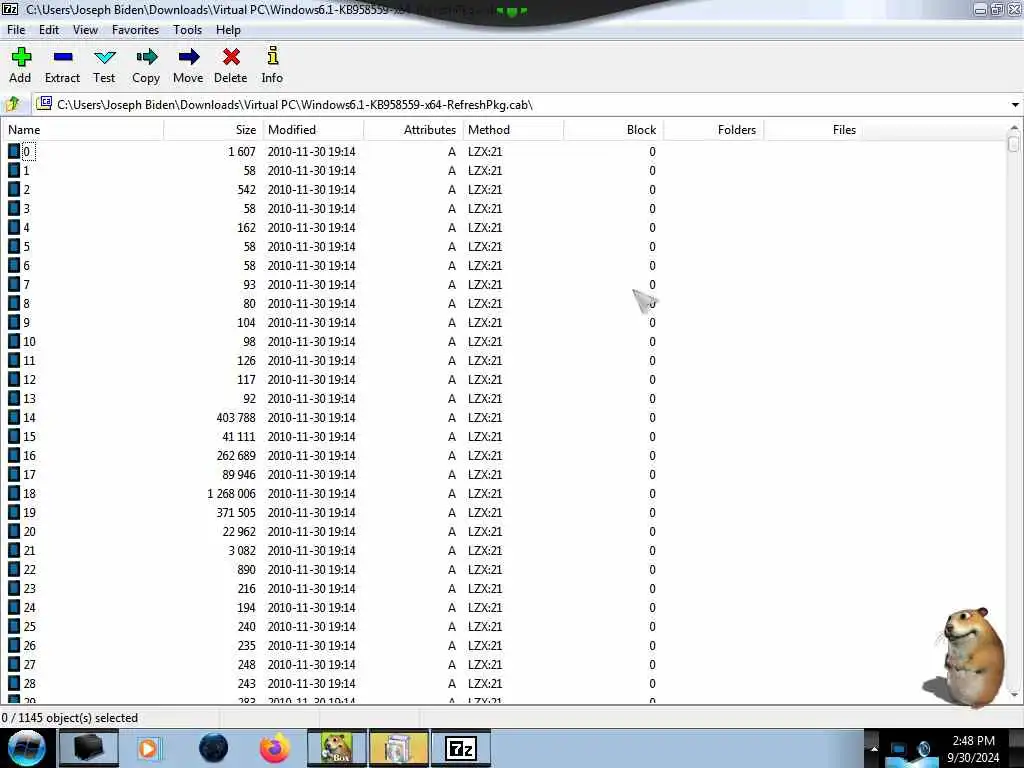Click modified date of file 12
Image resolution: width=1024 pixels, height=768 pixels.
tap(312, 379)
